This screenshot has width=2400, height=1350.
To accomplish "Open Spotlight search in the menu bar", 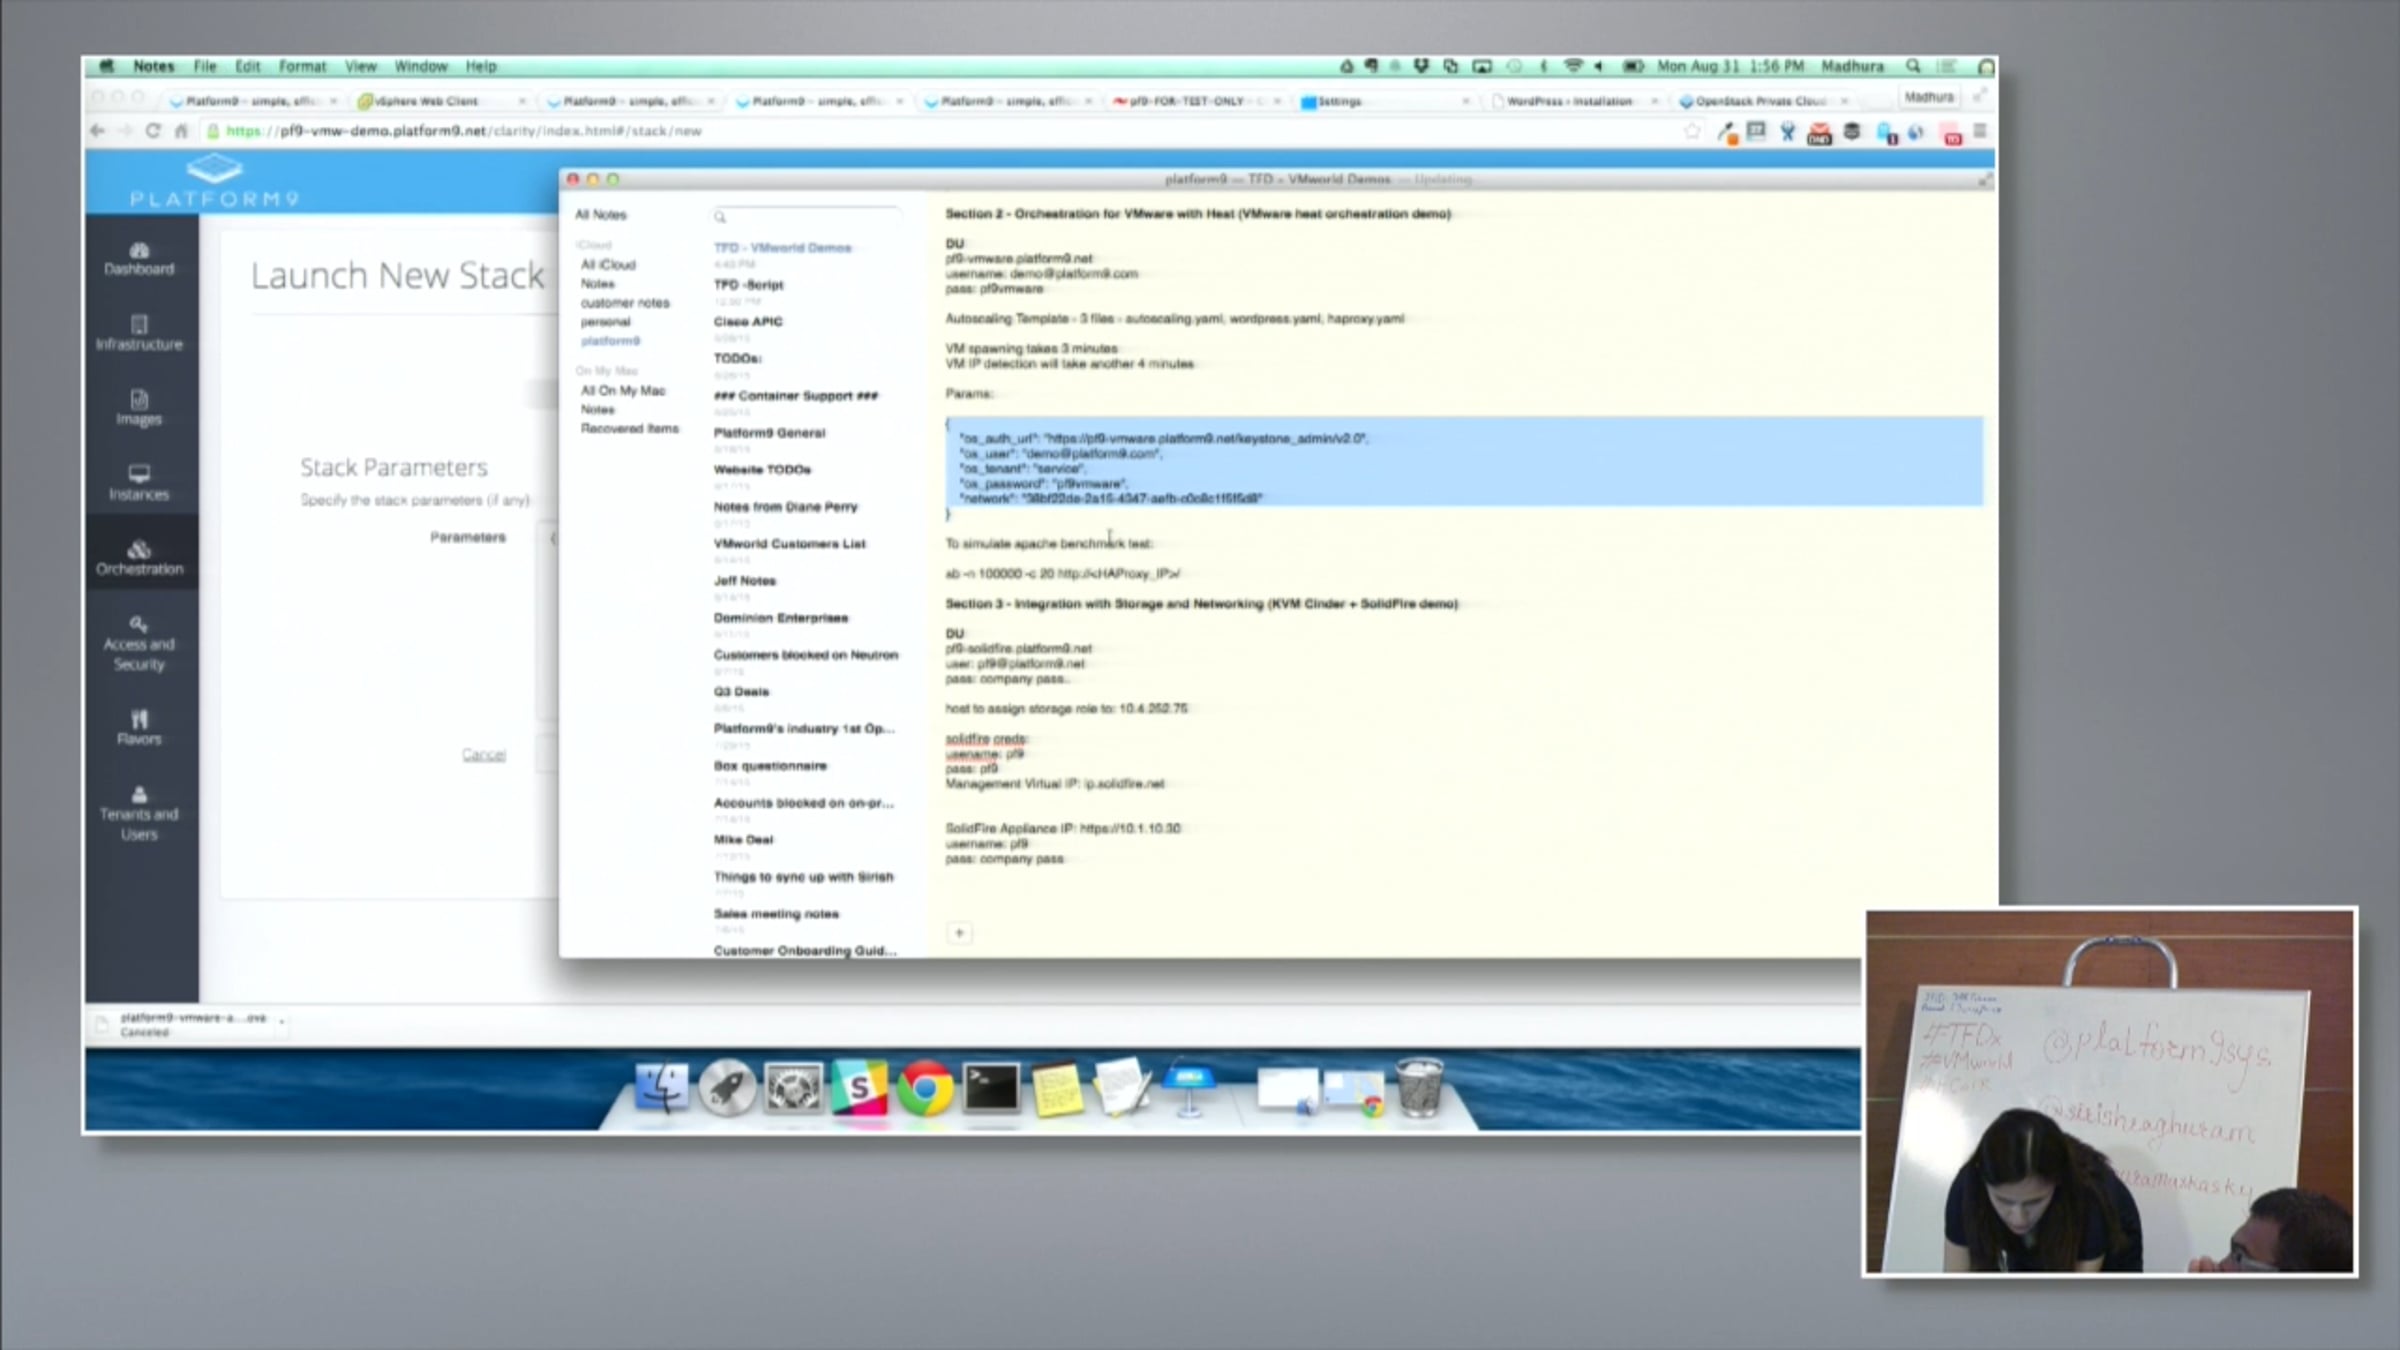I will click(x=1913, y=66).
